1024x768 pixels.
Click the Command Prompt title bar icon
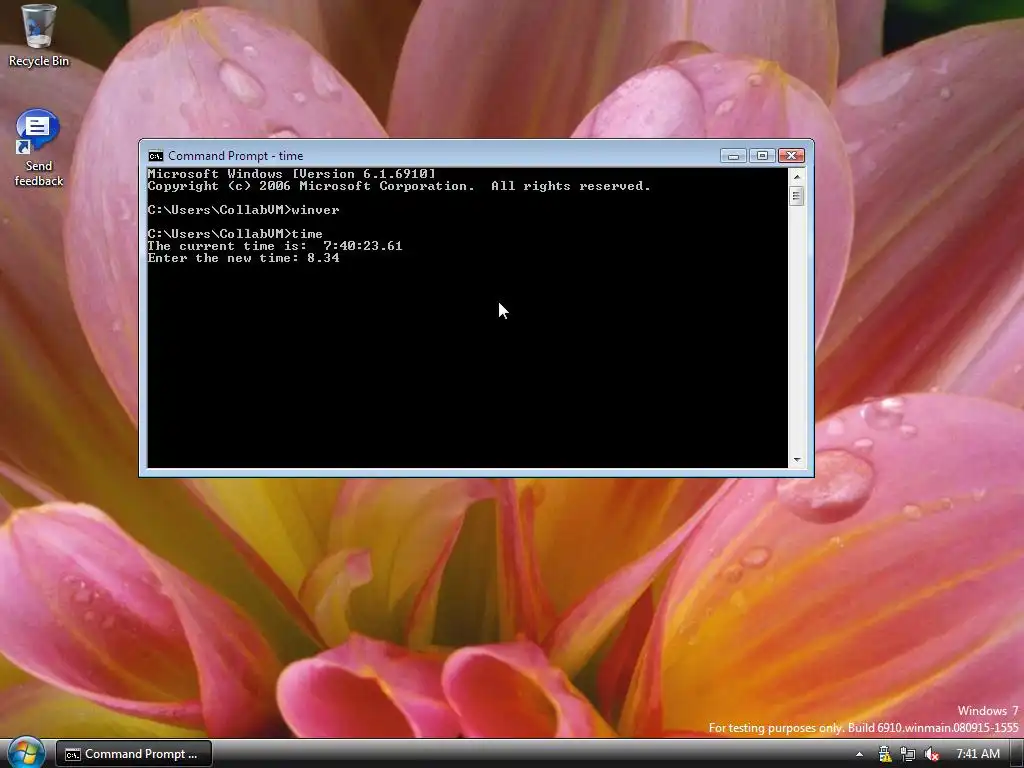coord(155,155)
